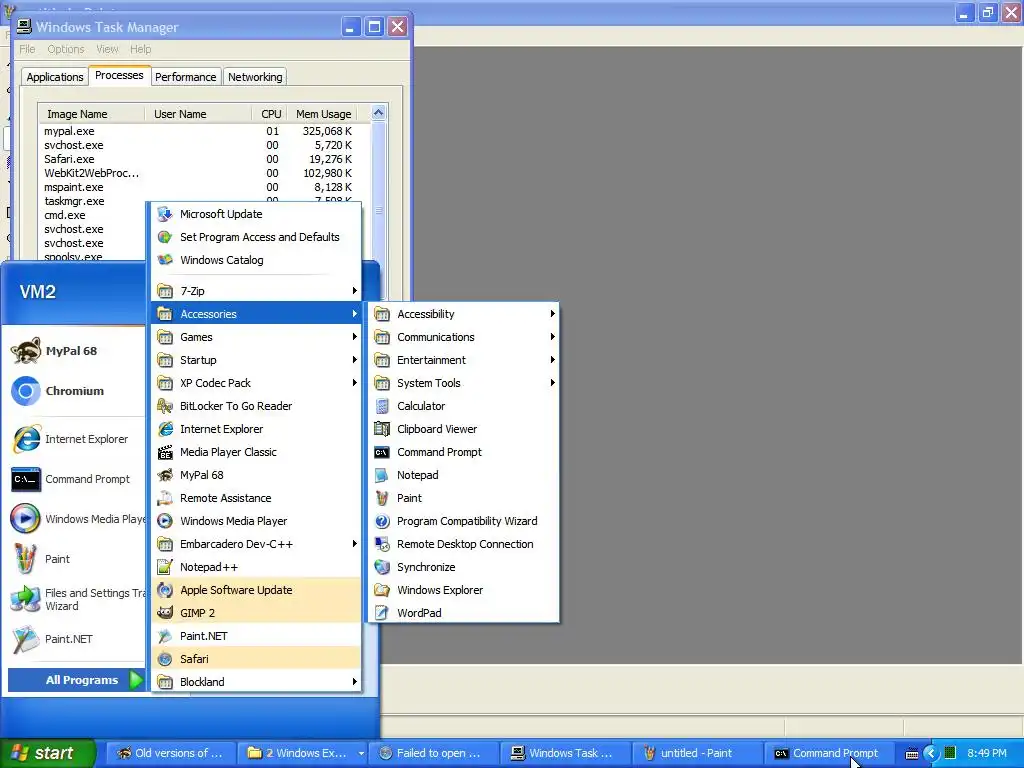The height and width of the screenshot is (768, 1024).
Task: Open Task Manager Help menu
Action: (140, 49)
